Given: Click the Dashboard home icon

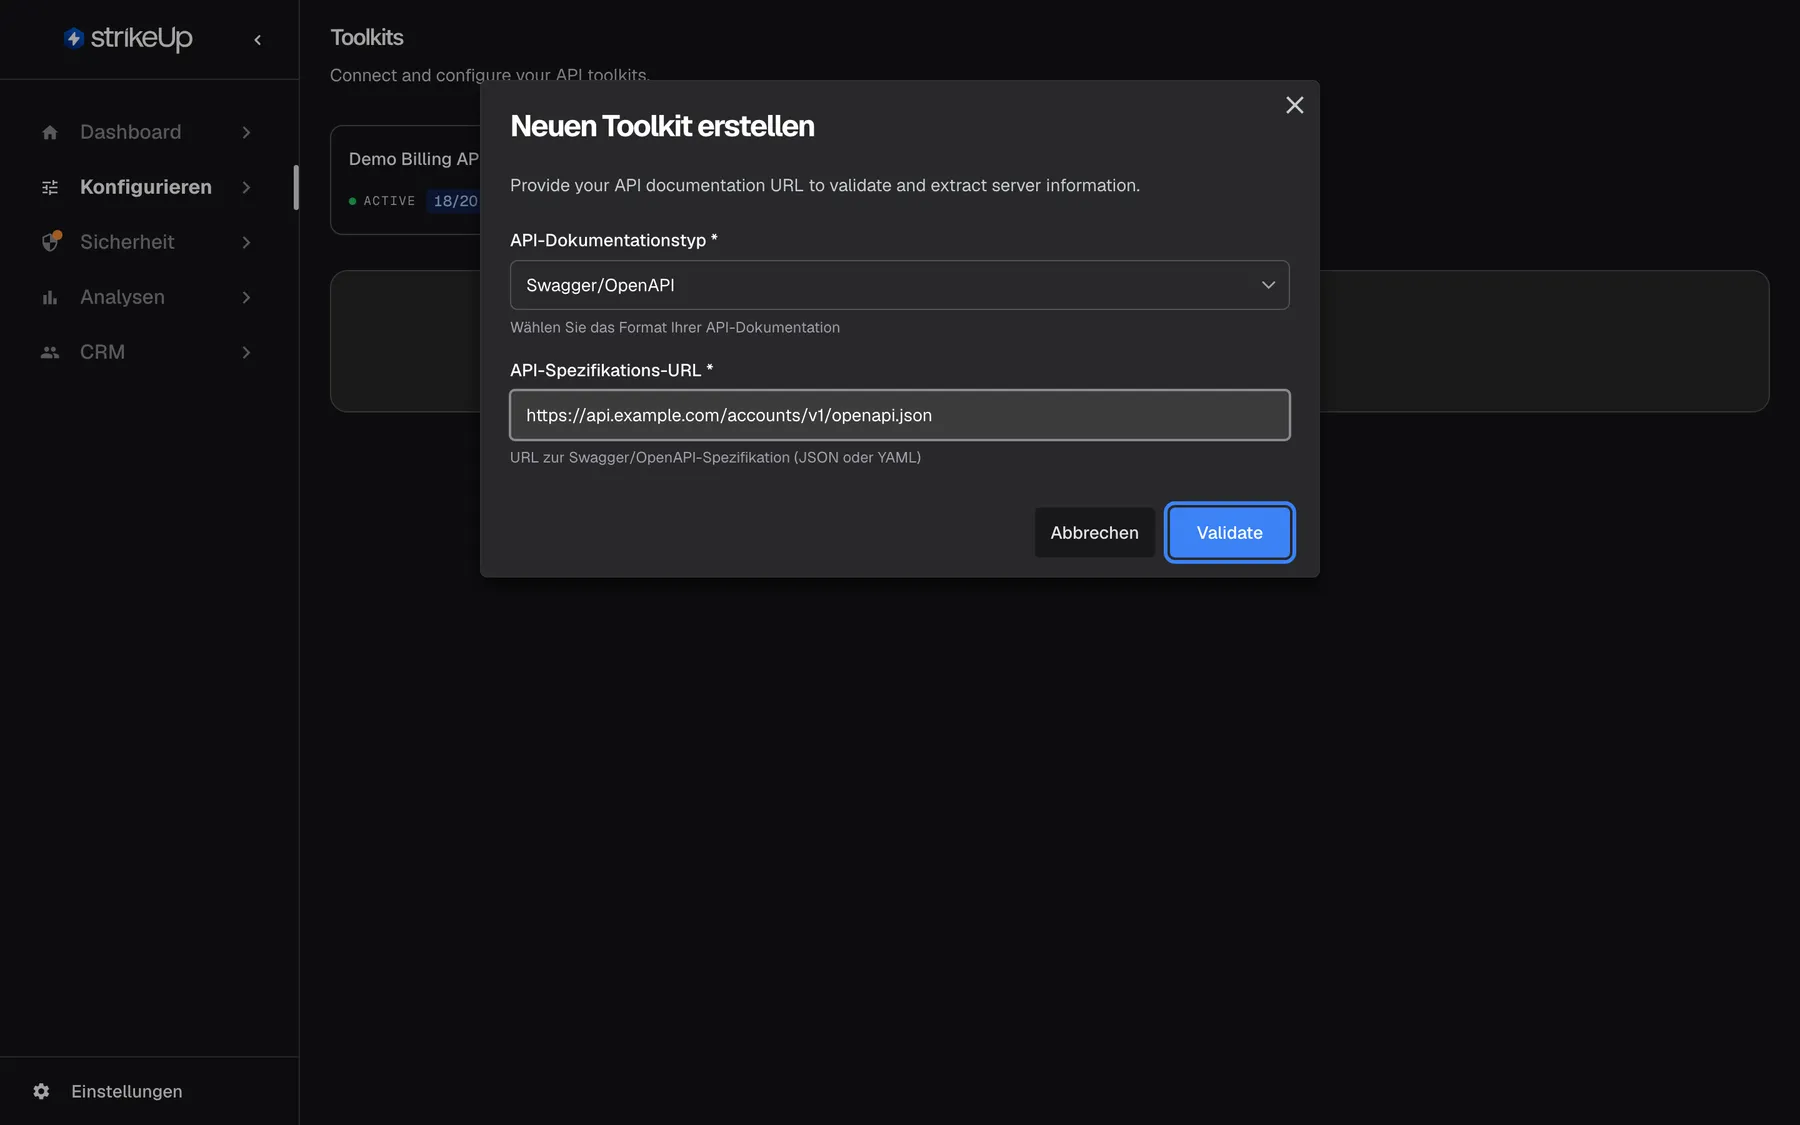Looking at the screenshot, I should coord(50,132).
